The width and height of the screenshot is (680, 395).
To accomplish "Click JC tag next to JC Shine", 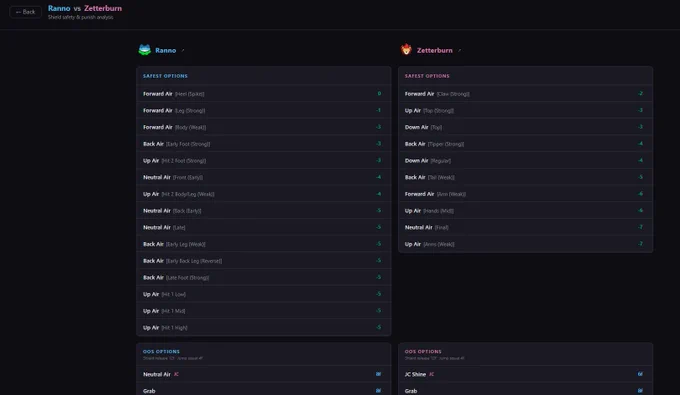I will (432, 374).
